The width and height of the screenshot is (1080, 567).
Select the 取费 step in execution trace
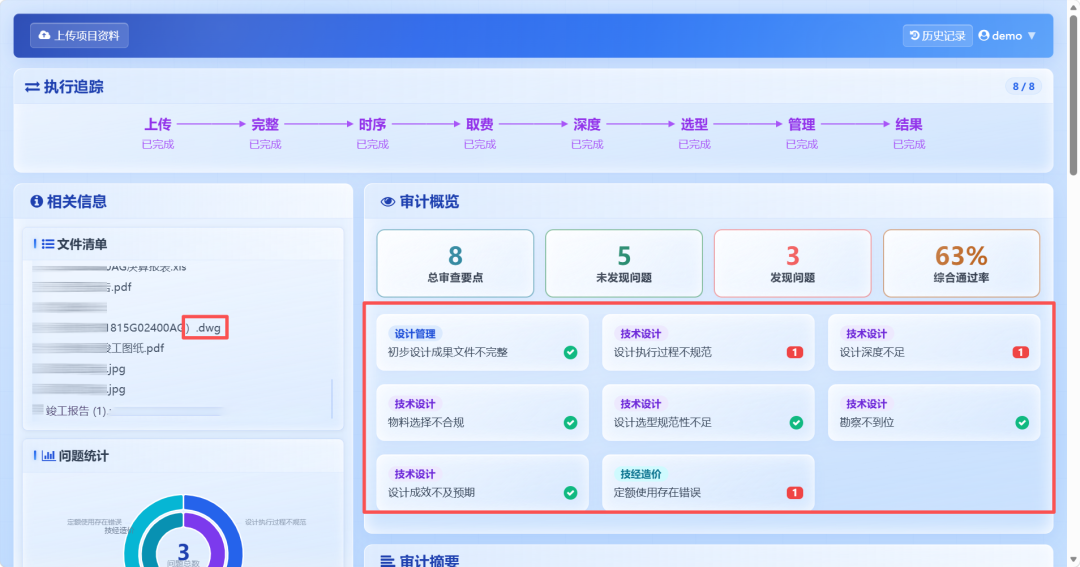point(480,131)
